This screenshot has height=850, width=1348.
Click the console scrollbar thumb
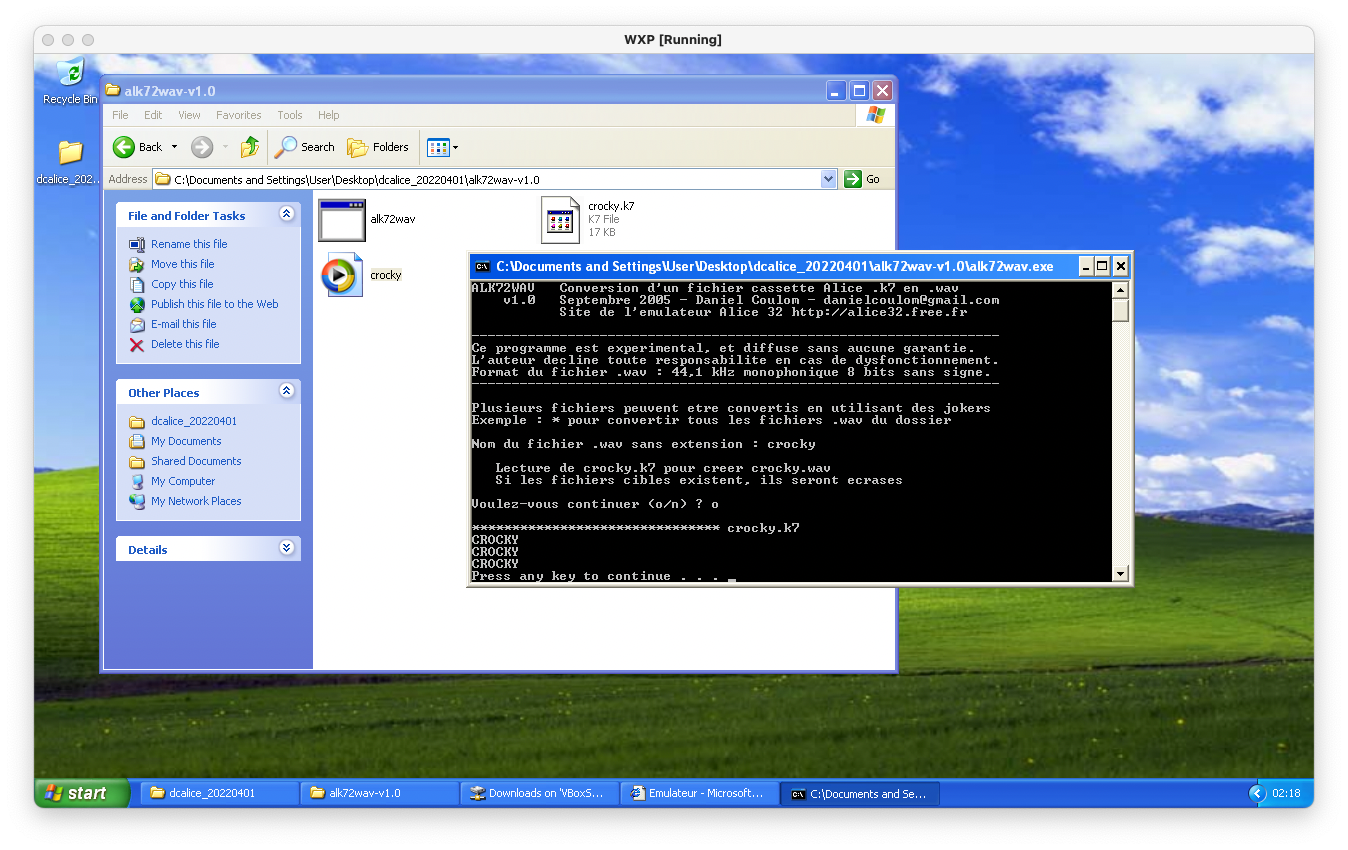coord(1120,311)
